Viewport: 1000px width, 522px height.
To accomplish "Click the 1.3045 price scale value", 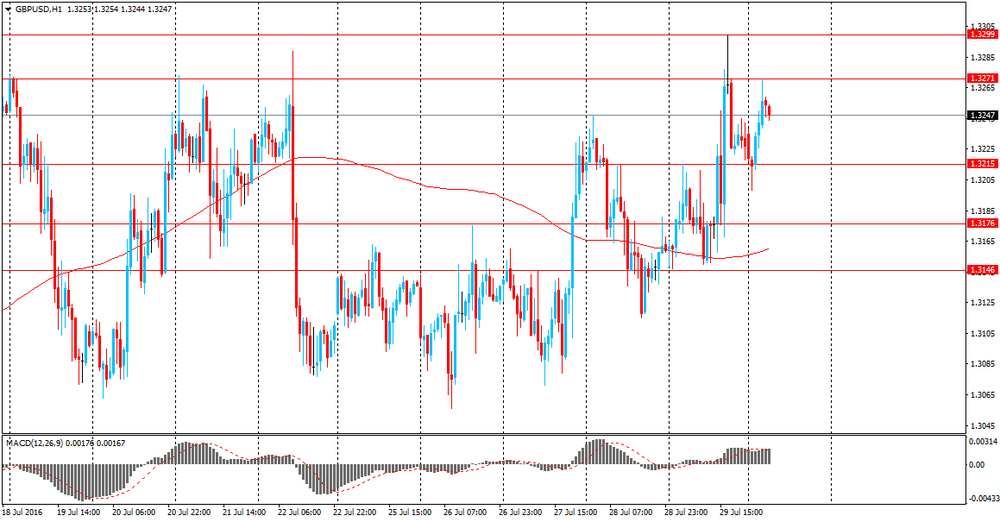I will click(982, 426).
